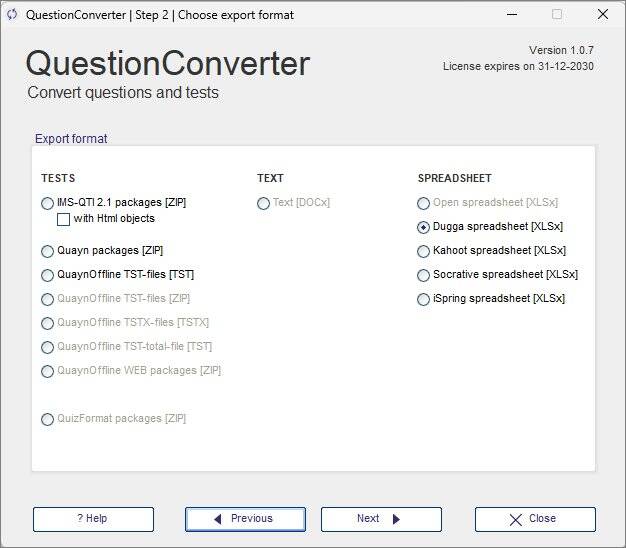Click the 'Convert questions and tests' subtitle
Viewport: 626px width, 548px height.
click(x=123, y=93)
